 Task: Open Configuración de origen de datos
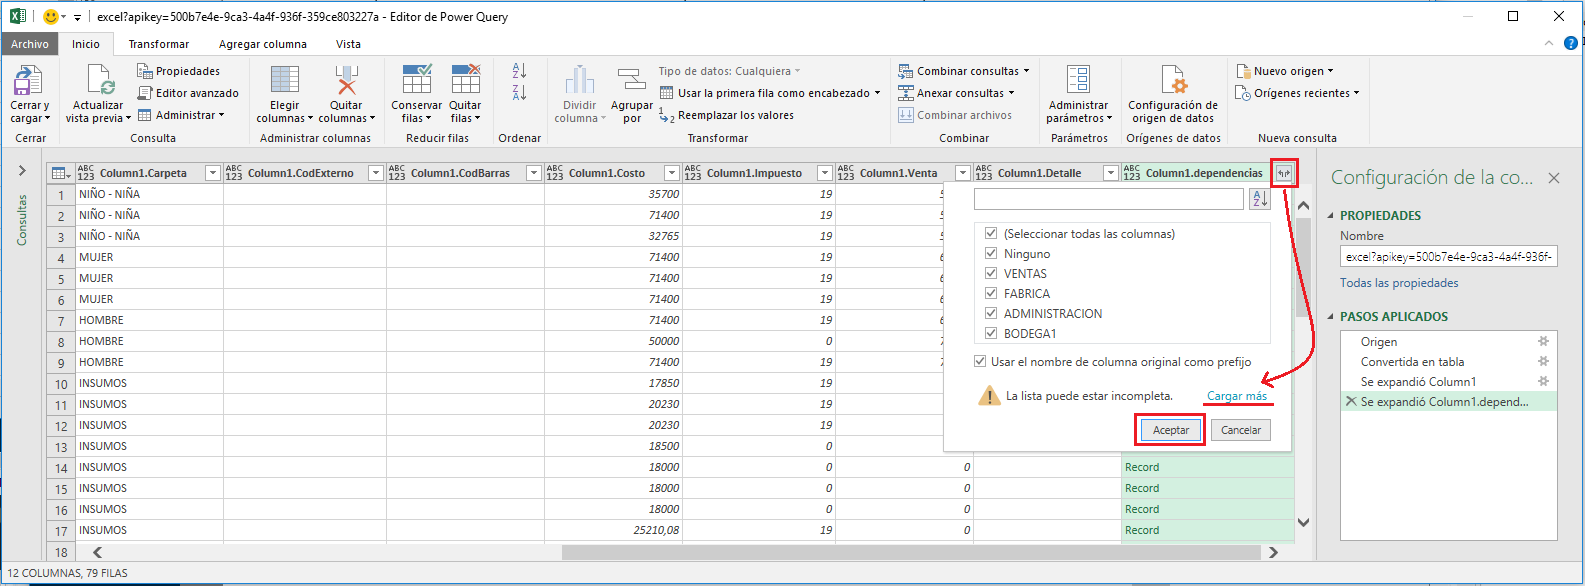1172,82
